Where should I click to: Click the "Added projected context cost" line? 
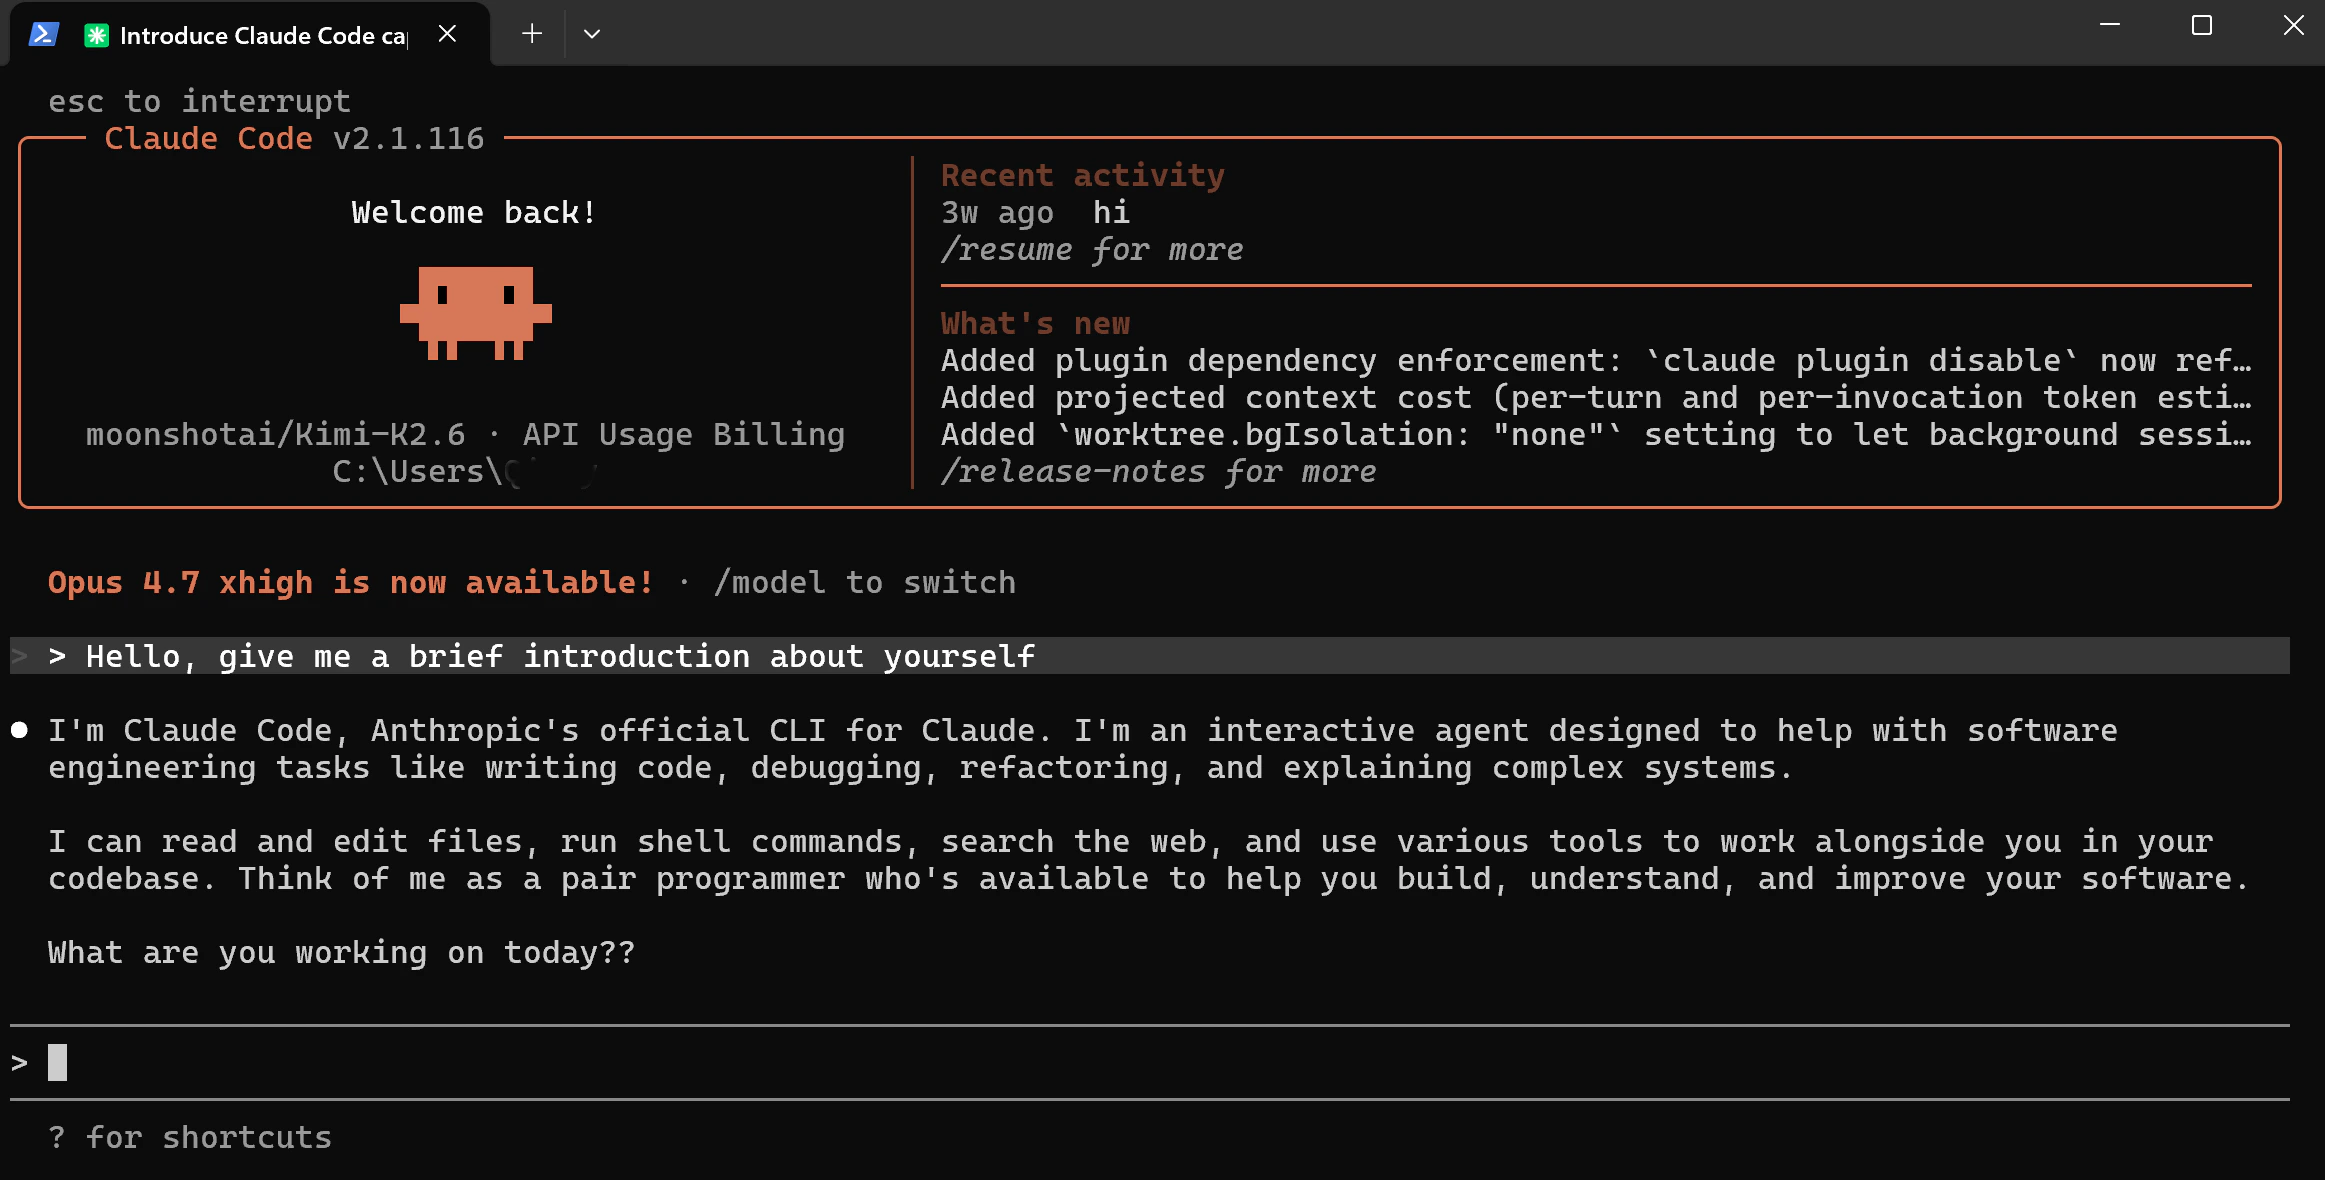point(1596,397)
